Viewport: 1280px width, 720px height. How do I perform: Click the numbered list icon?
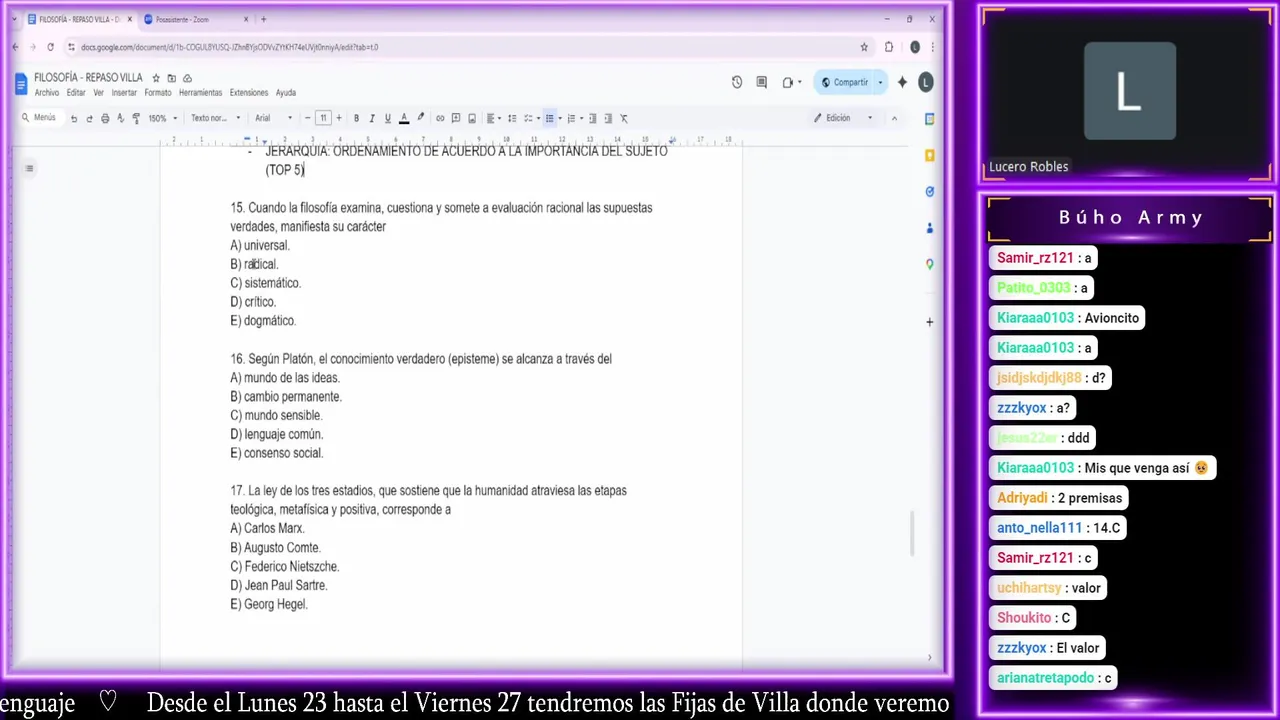pos(571,118)
